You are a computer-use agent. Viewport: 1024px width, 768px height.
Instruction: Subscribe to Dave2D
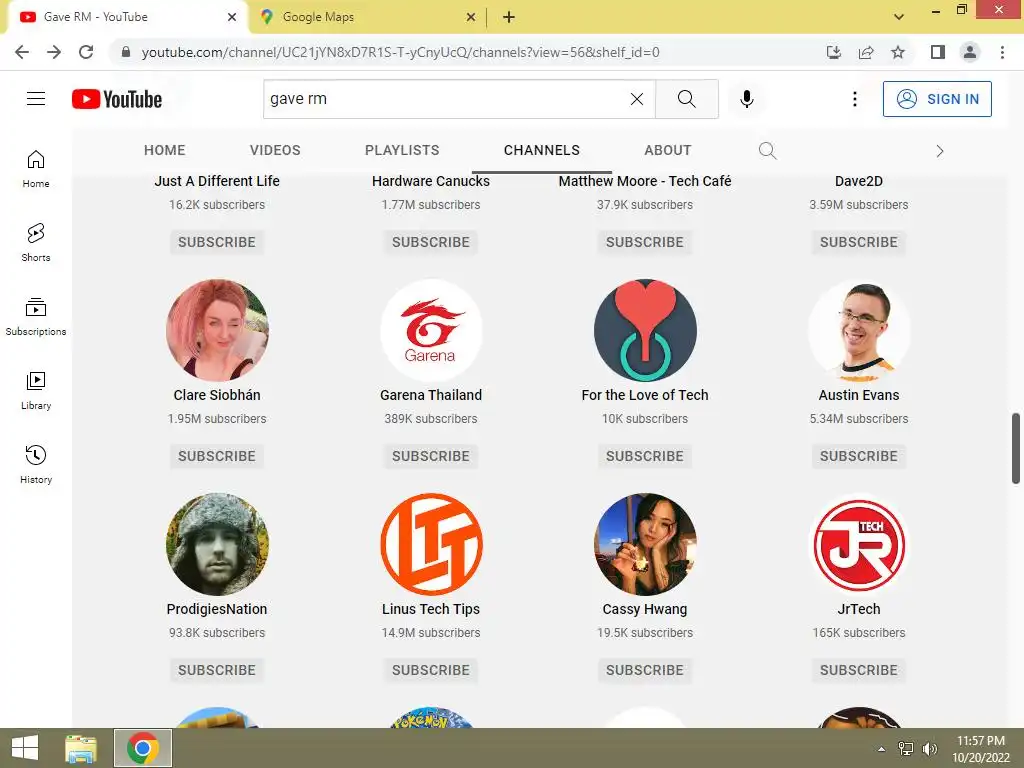859,242
